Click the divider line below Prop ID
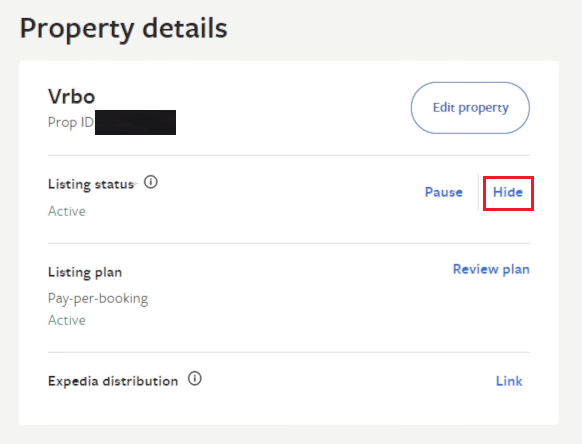 click(289, 155)
